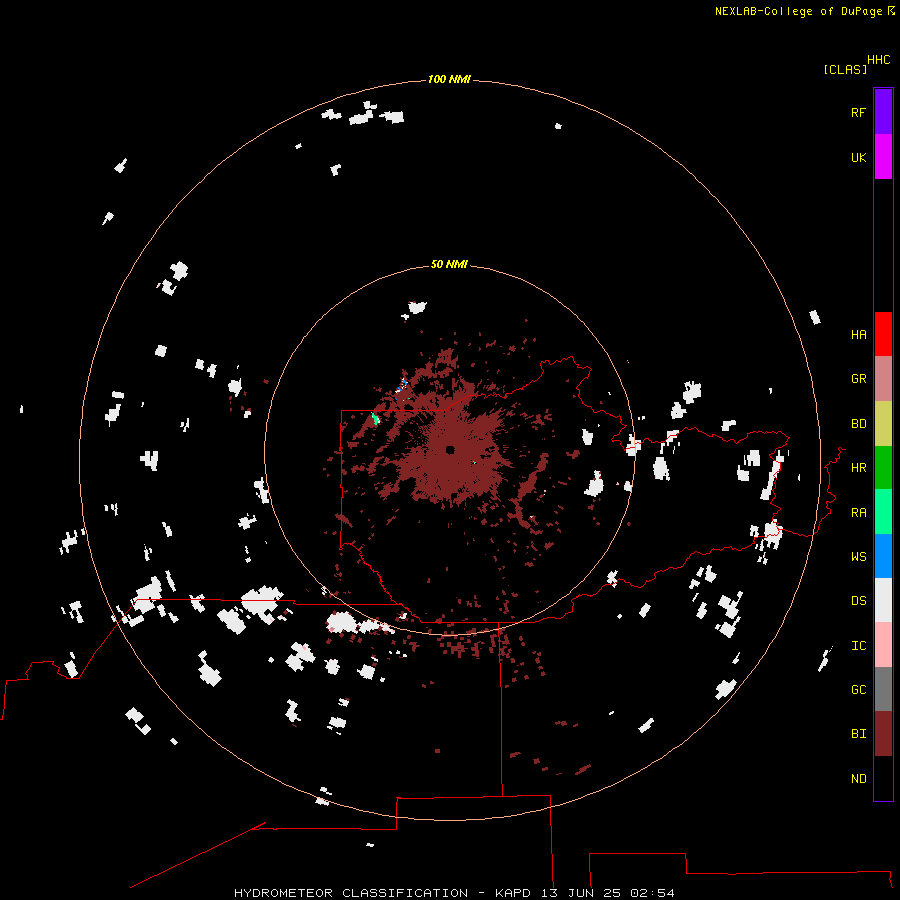Click the radar site center black dot
This screenshot has width=900, height=900.
(x=450, y=449)
